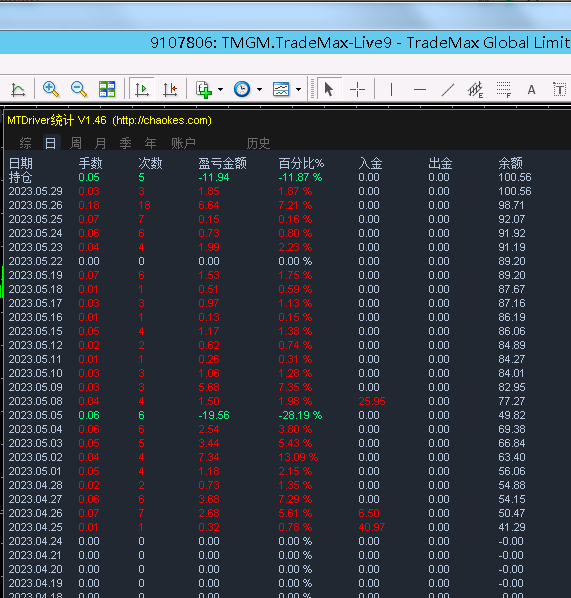Switch to the 周 weekly tab
Image resolution: width=571 pixels, height=598 pixels.
[x=76, y=143]
